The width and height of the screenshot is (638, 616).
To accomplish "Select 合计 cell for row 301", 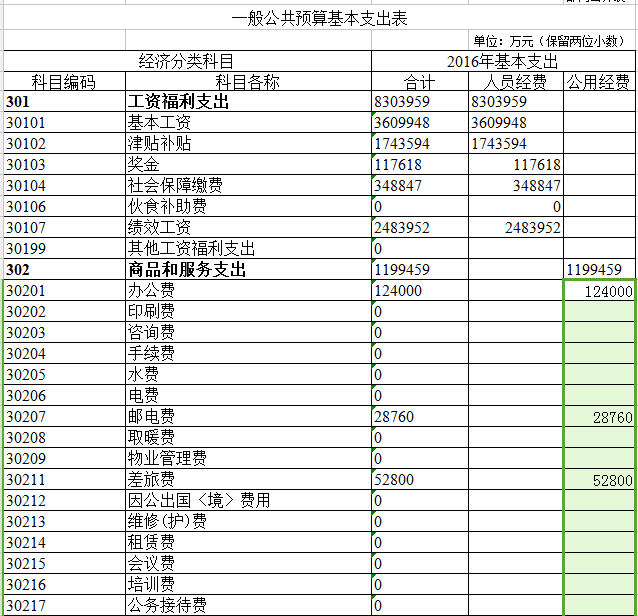I will (420, 101).
